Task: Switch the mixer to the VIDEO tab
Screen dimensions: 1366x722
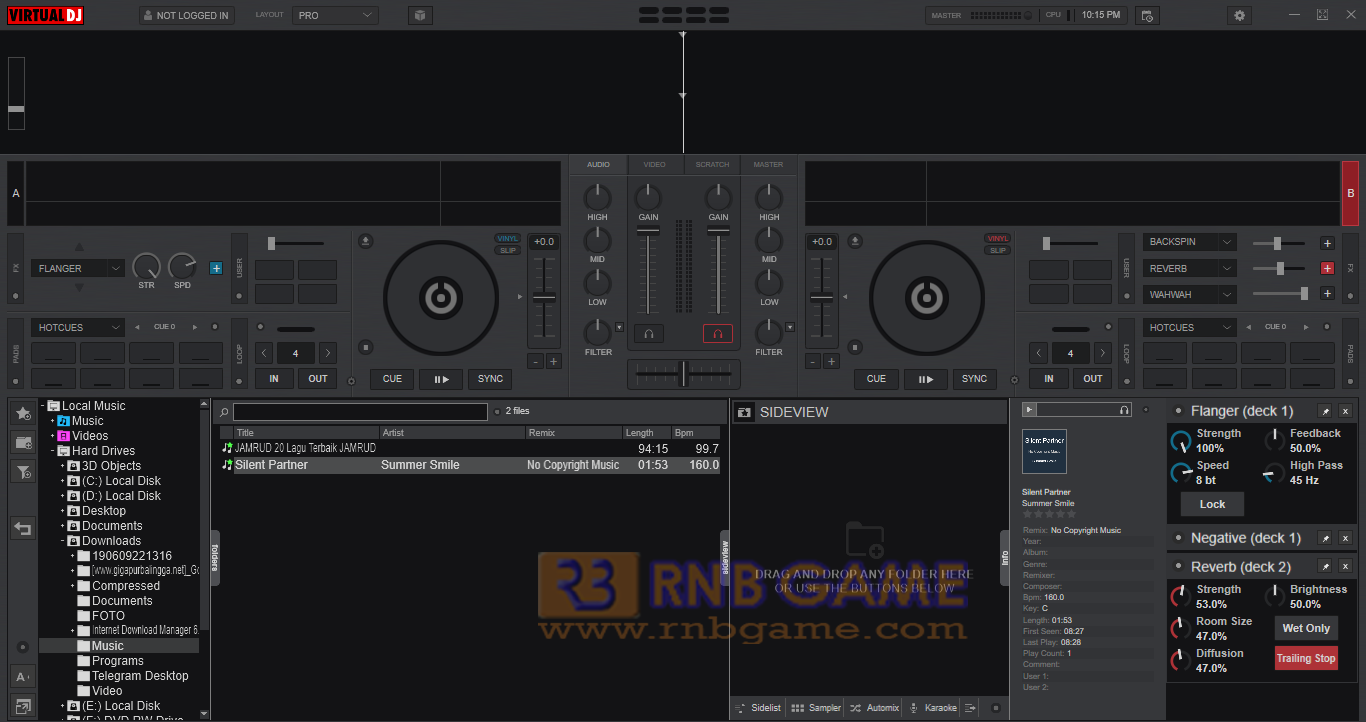Action: point(654,164)
